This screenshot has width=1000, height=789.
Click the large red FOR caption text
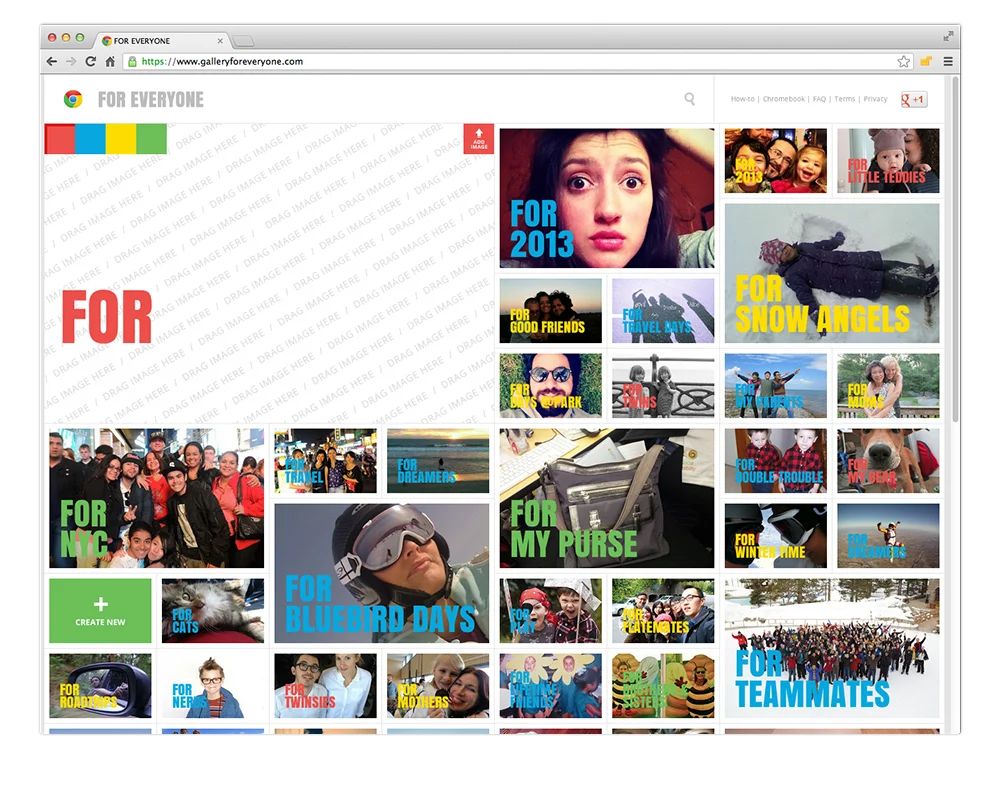pyautogui.click(x=107, y=317)
